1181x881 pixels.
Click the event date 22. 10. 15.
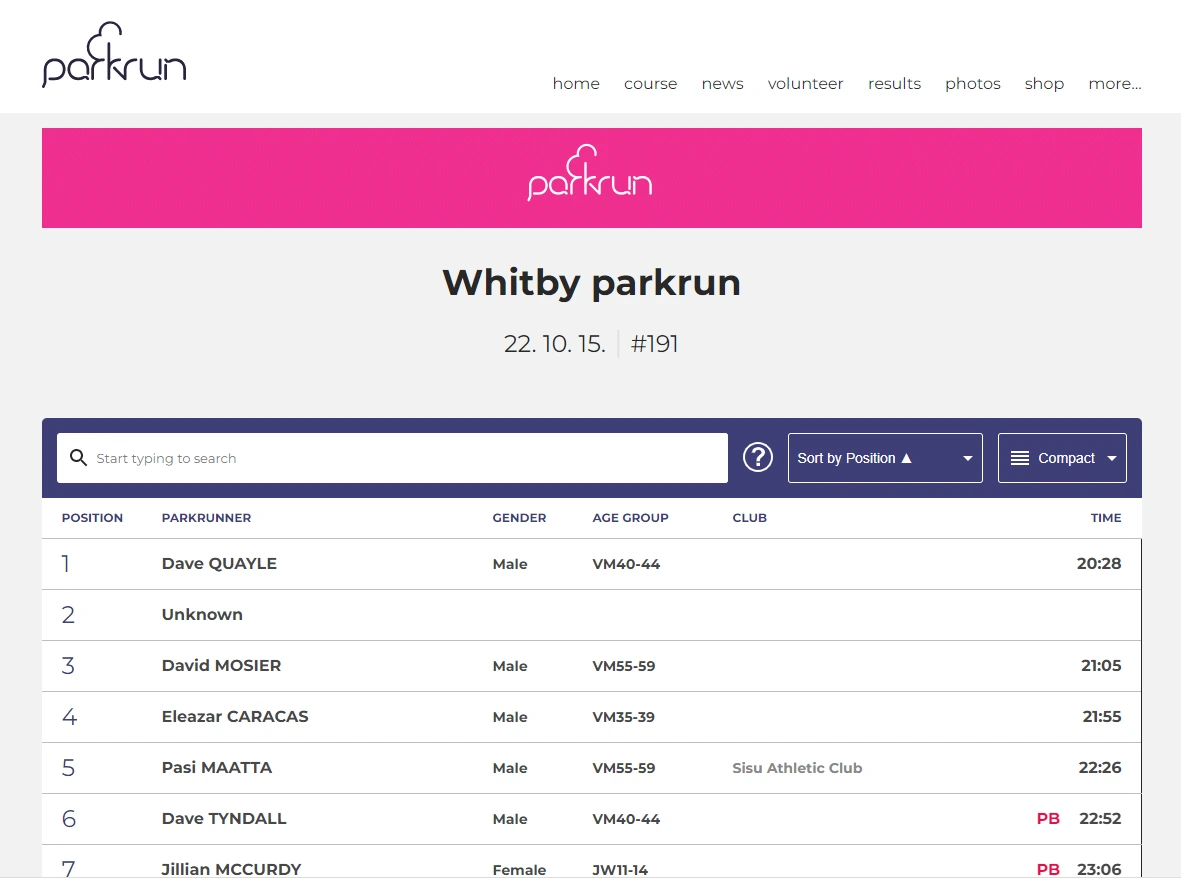(554, 344)
